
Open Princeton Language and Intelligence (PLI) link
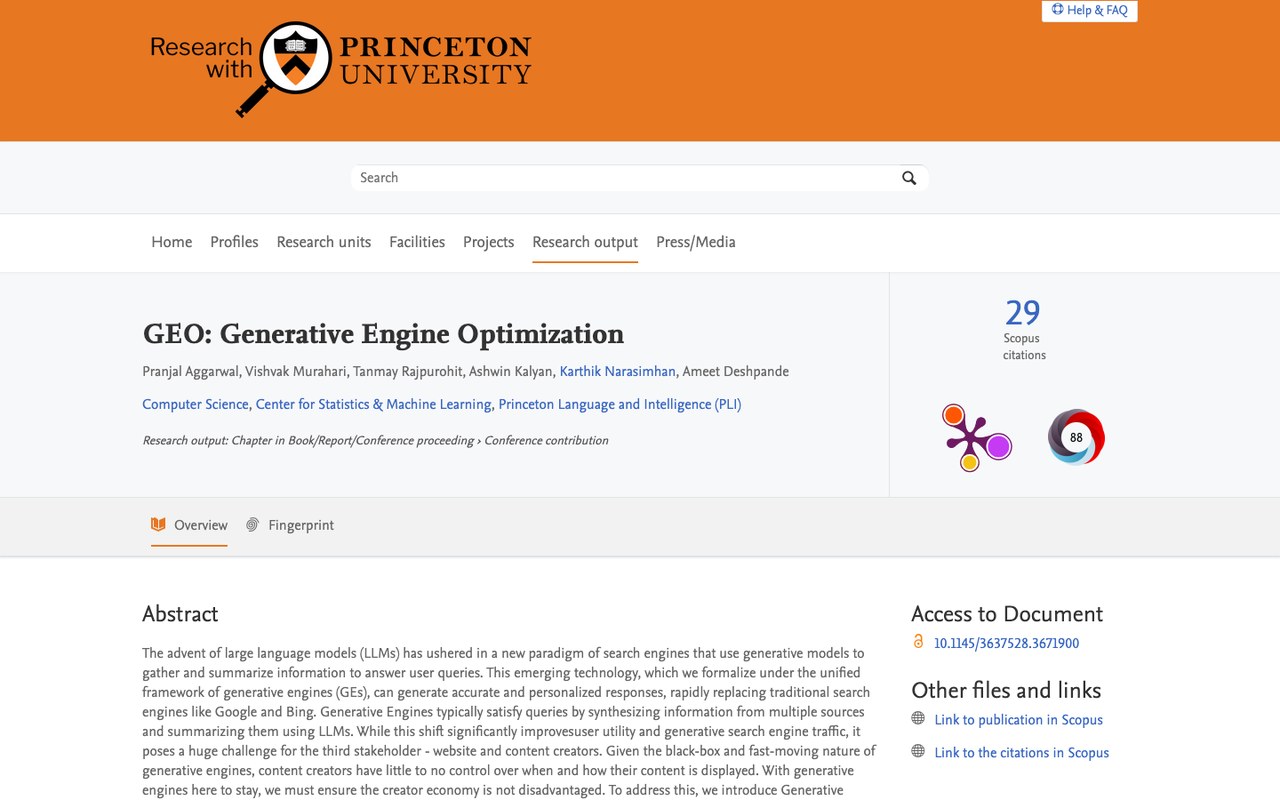coord(620,405)
